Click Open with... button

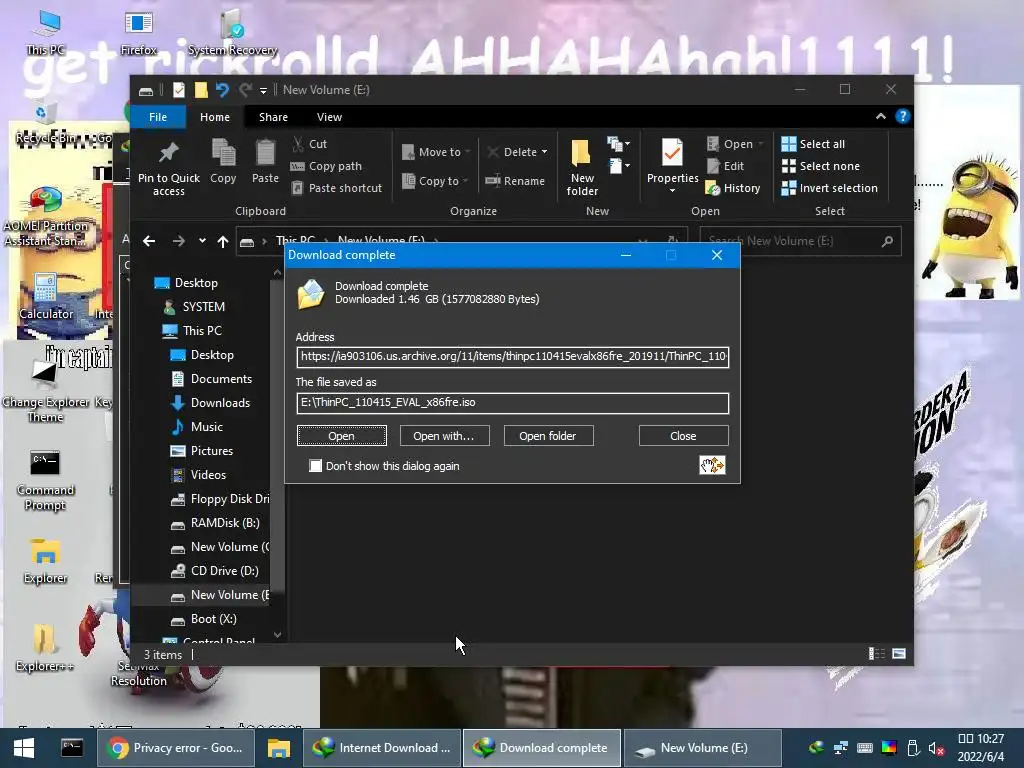pyautogui.click(x=444, y=436)
